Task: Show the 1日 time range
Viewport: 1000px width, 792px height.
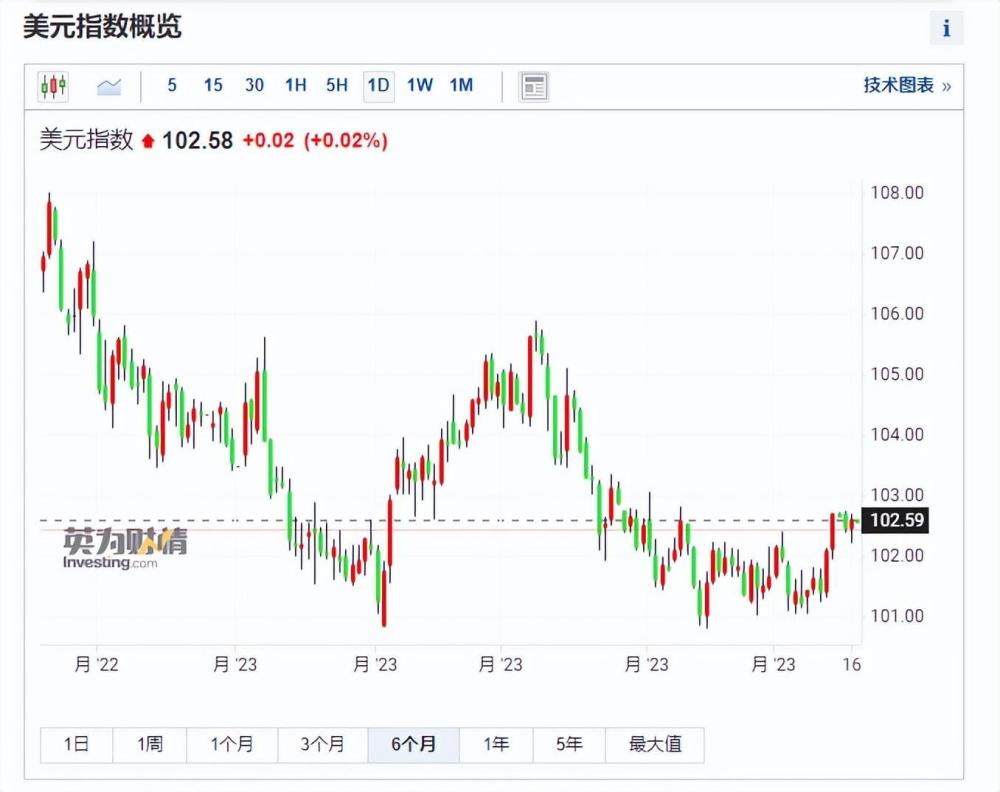Action: 76,745
